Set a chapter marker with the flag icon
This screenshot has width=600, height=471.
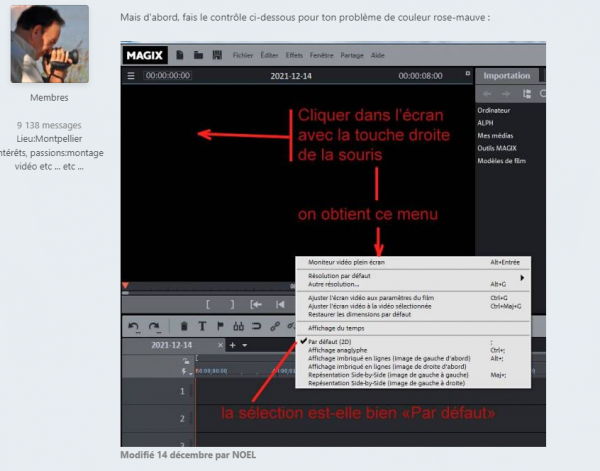point(220,326)
